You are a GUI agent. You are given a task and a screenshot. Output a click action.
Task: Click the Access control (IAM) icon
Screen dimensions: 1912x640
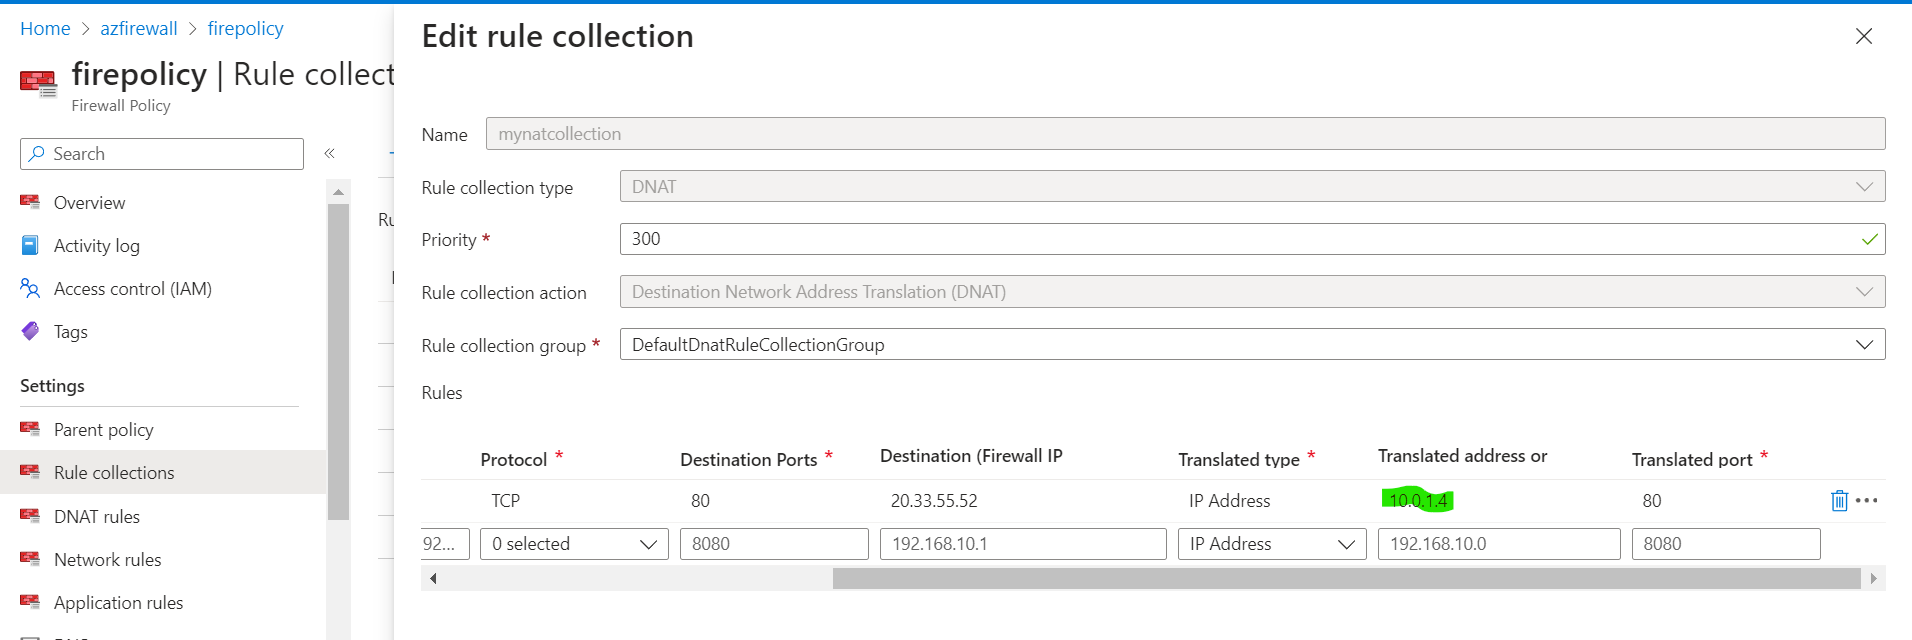tap(30, 289)
